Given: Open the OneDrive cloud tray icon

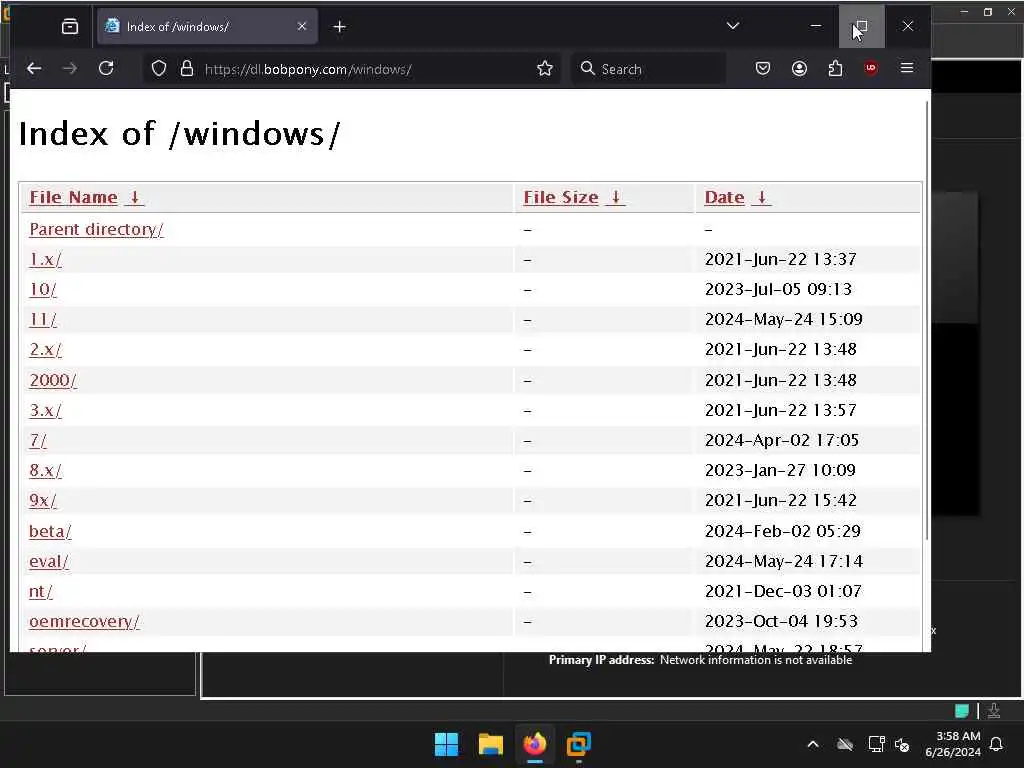Looking at the screenshot, I should click(845, 744).
